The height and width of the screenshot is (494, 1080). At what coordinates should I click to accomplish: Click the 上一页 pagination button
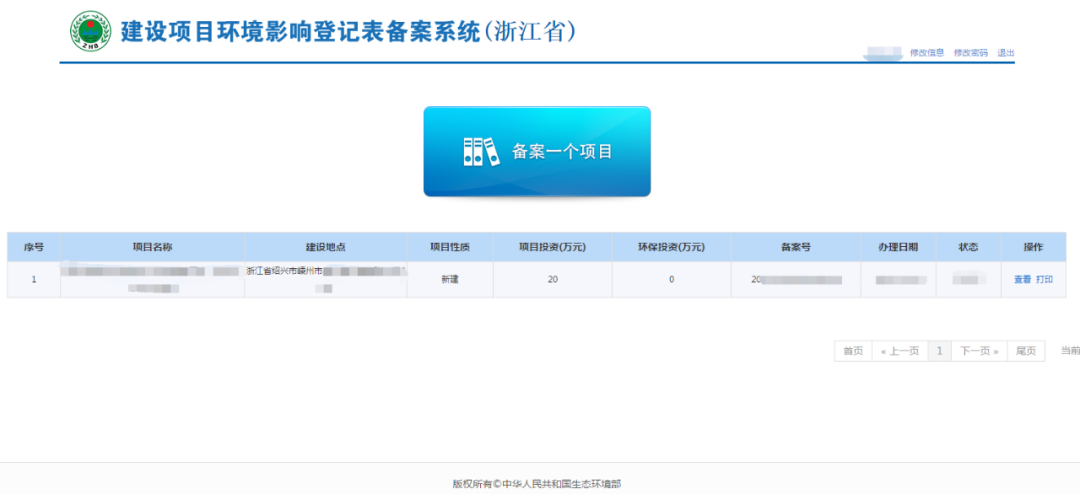click(x=899, y=351)
